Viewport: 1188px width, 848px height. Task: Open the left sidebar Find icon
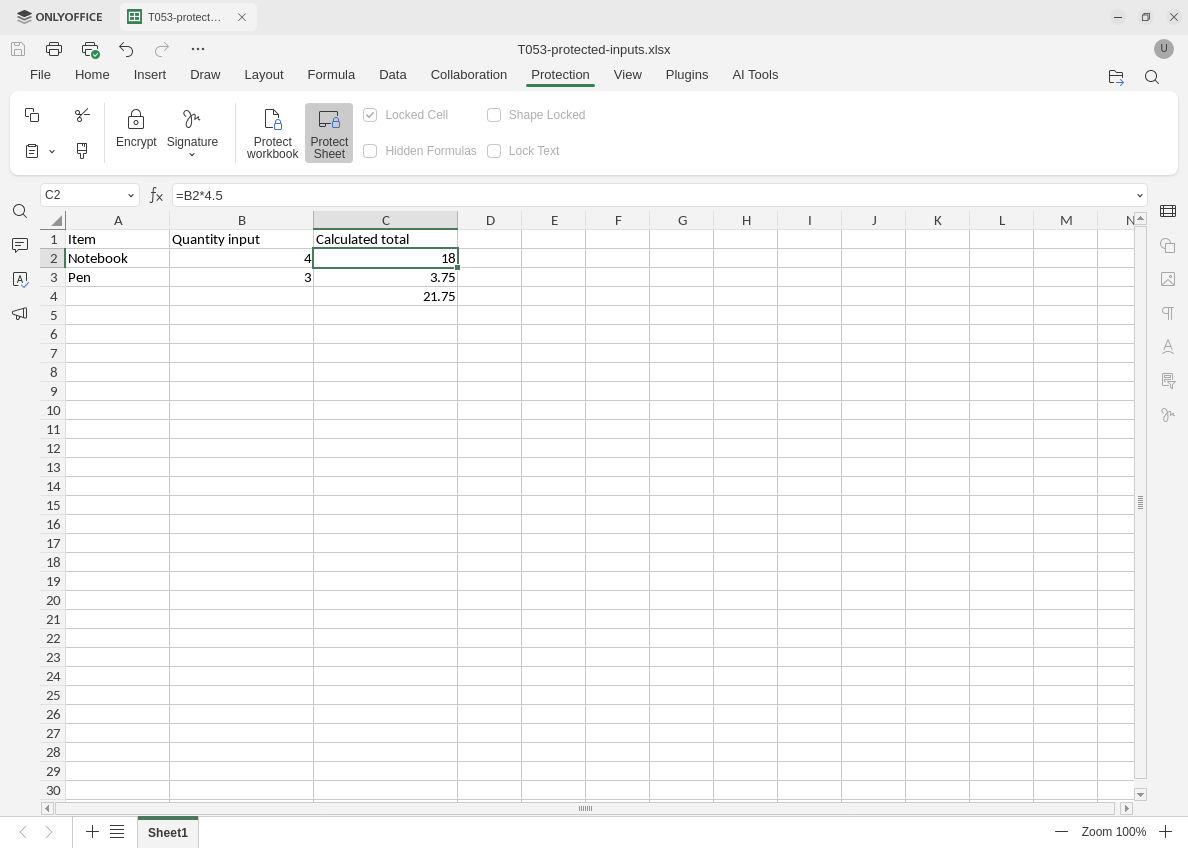20,211
